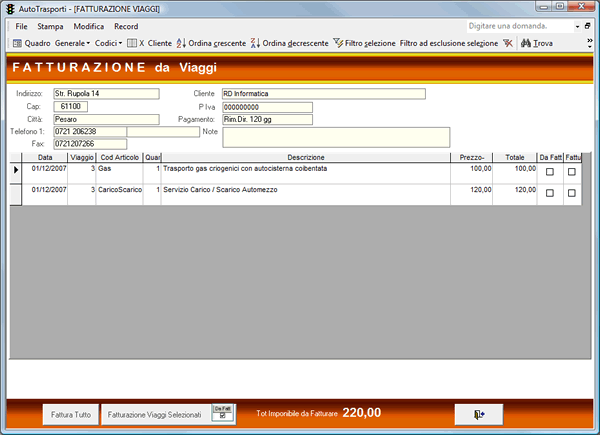Click the Quadro form icon in toolbar
The height and width of the screenshot is (435, 600).
[x=17, y=43]
